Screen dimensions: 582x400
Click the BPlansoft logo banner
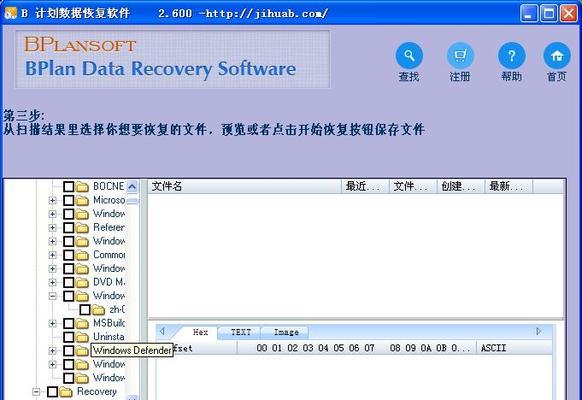pos(173,59)
